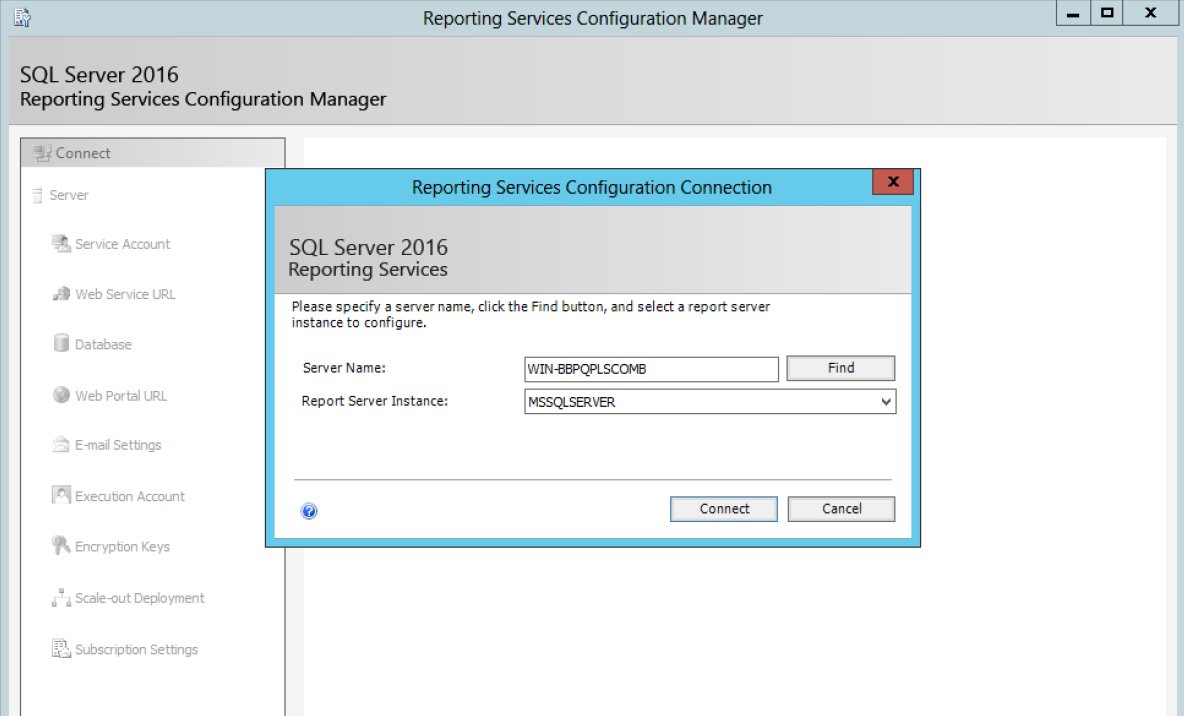Click the application icon in the title bar
1184x716 pixels.
pyautogui.click(x=23, y=17)
